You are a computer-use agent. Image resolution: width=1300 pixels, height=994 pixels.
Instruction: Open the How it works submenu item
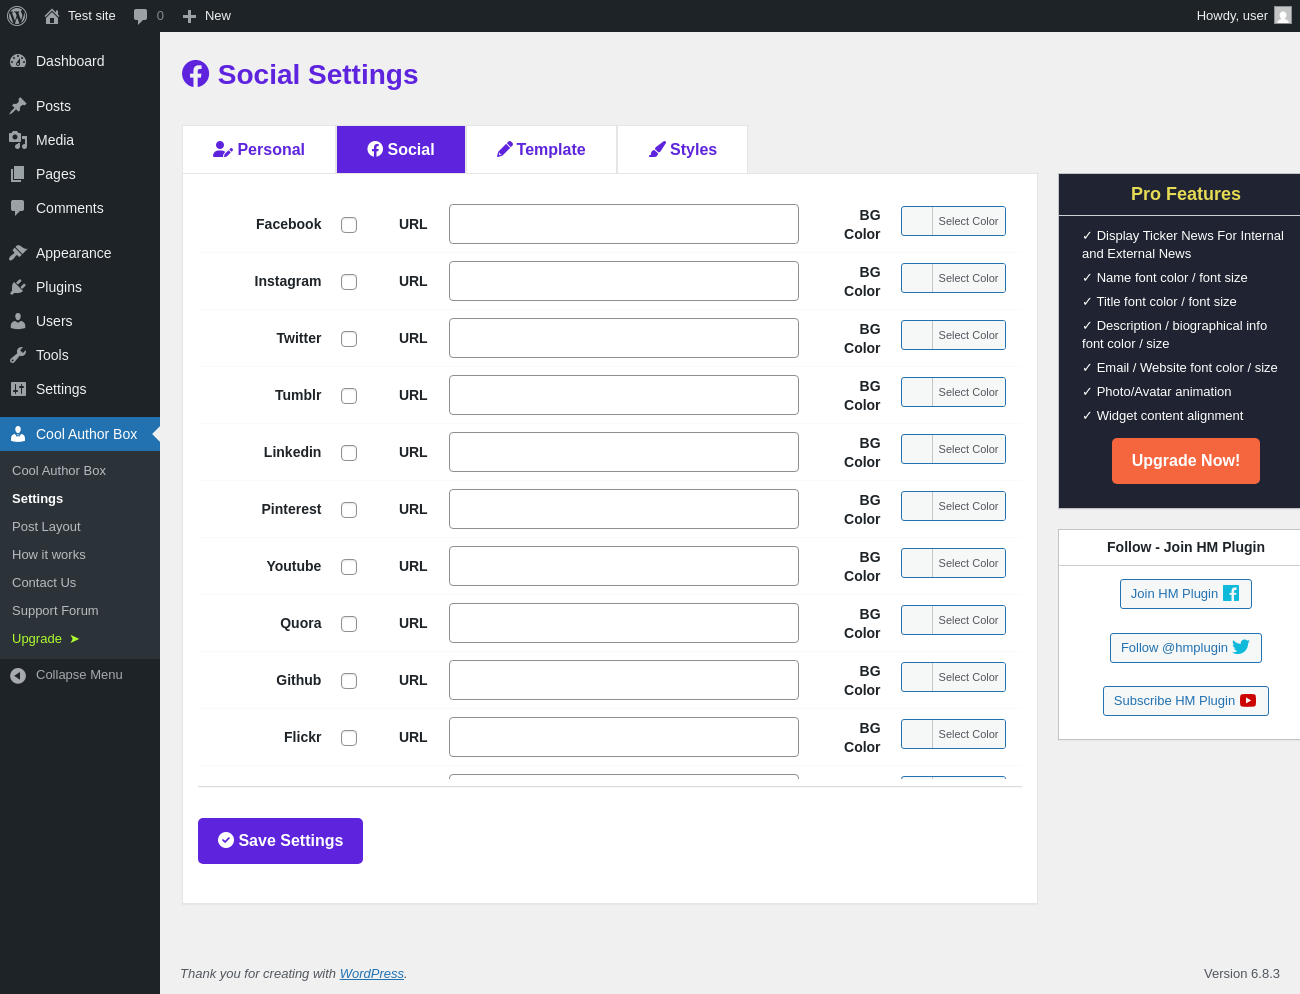point(49,555)
